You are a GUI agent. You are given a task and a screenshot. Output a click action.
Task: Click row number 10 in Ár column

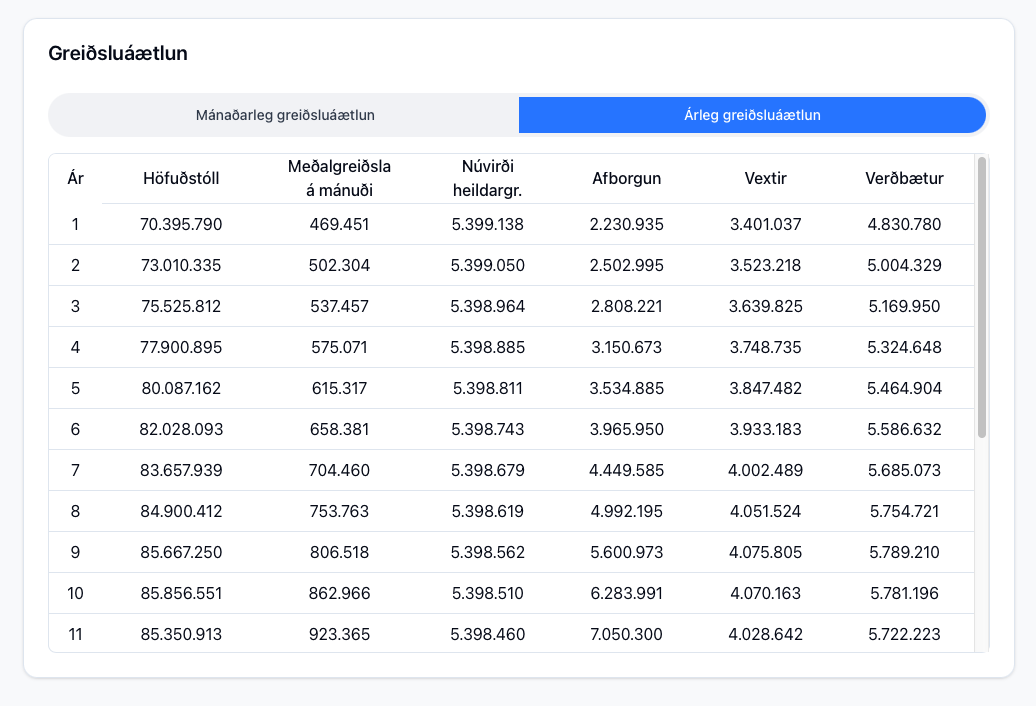pos(75,593)
